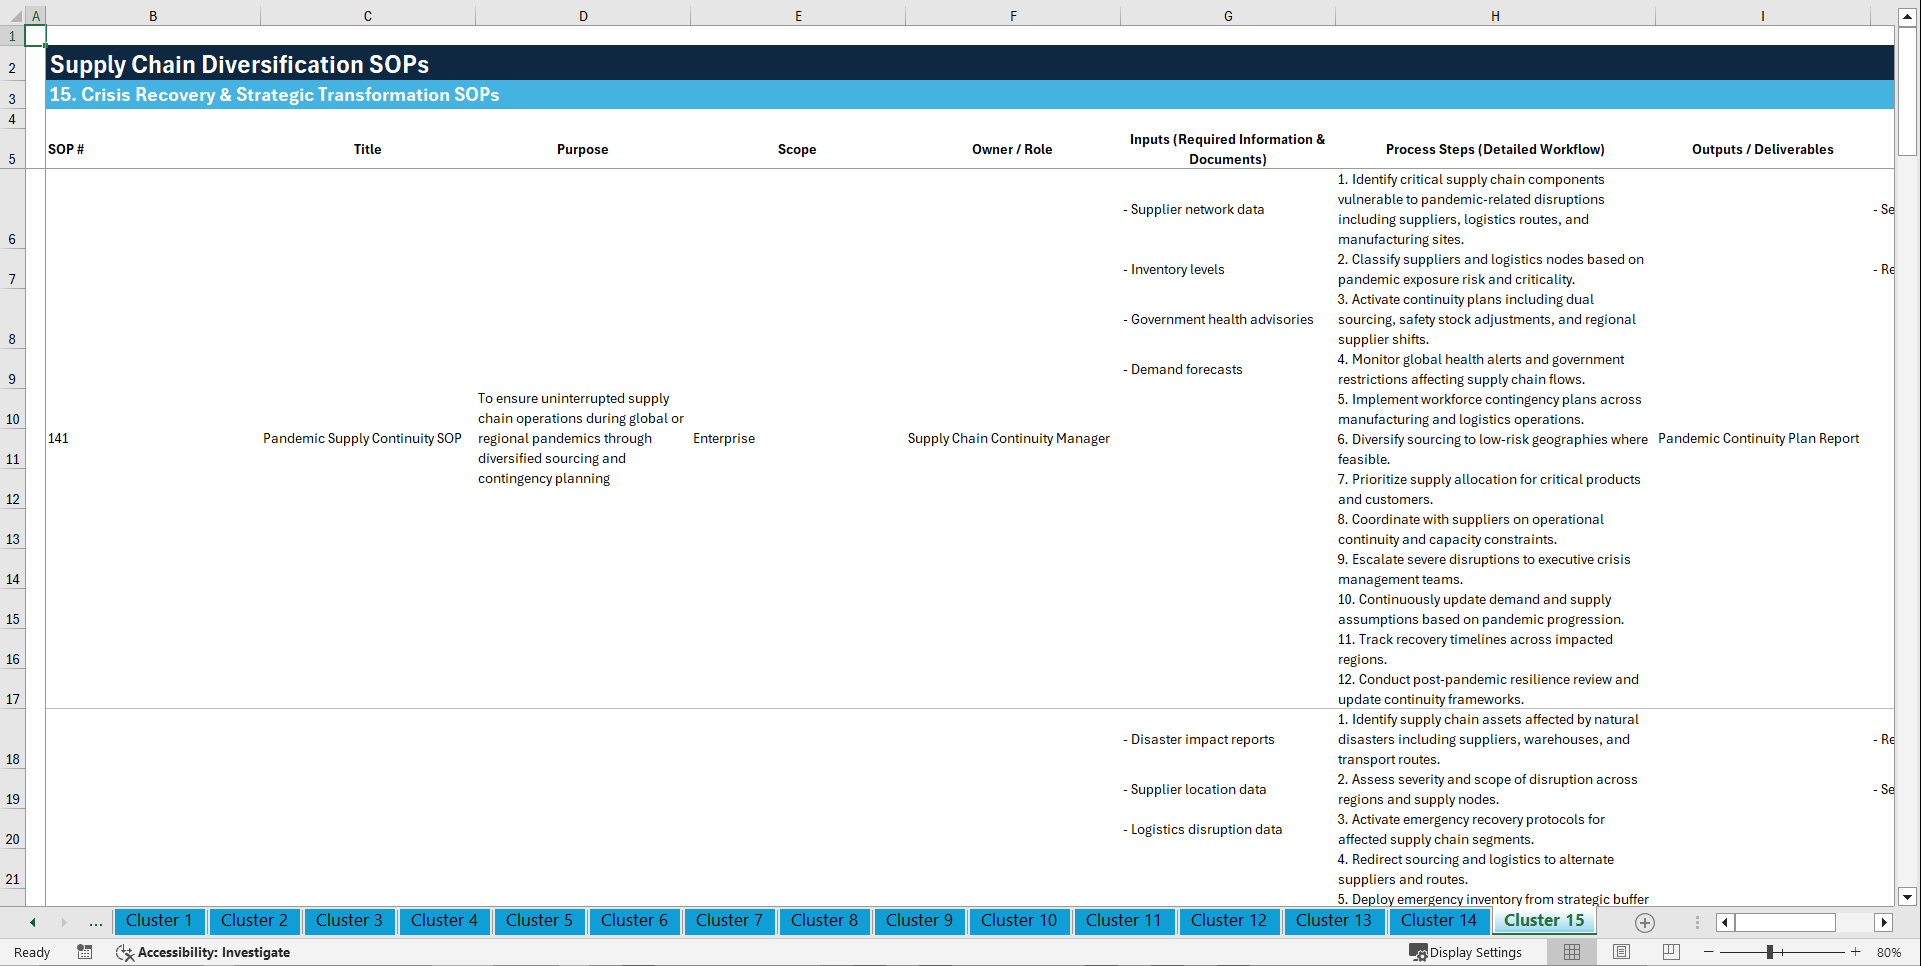Select the active Cluster 15 tab
The image size is (1921, 966).
pos(1544,921)
